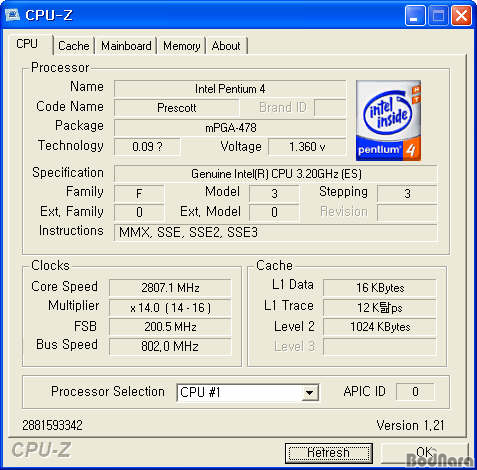The image size is (477, 470).
Task: Click the CPU-Z title bar app icon
Action: 13,15
